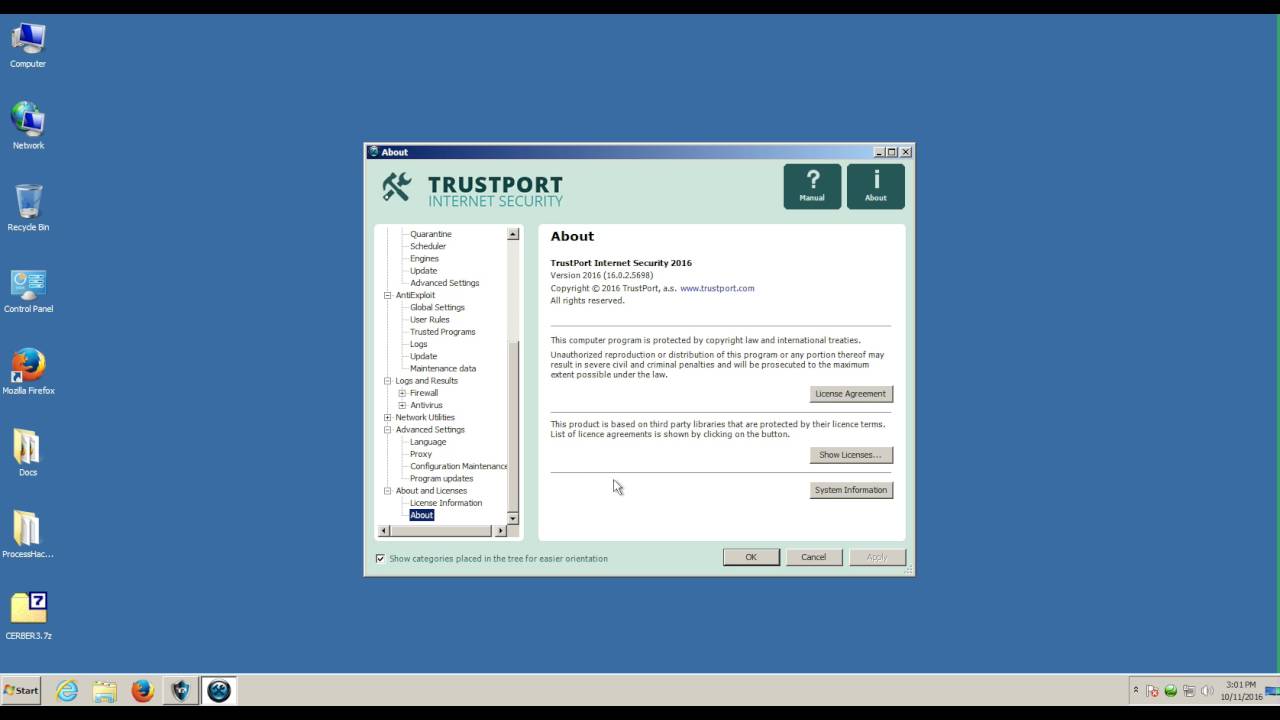1280x720 pixels.
Task: Click the taskbar clock
Action: [1241, 691]
